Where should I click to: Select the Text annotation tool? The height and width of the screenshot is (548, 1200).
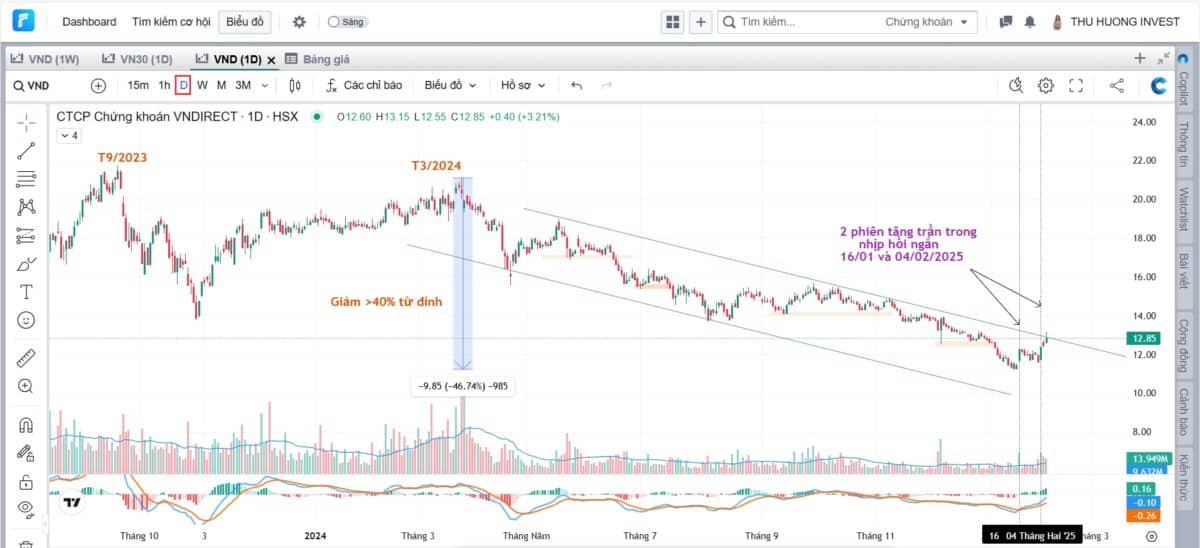pyautogui.click(x=26, y=292)
